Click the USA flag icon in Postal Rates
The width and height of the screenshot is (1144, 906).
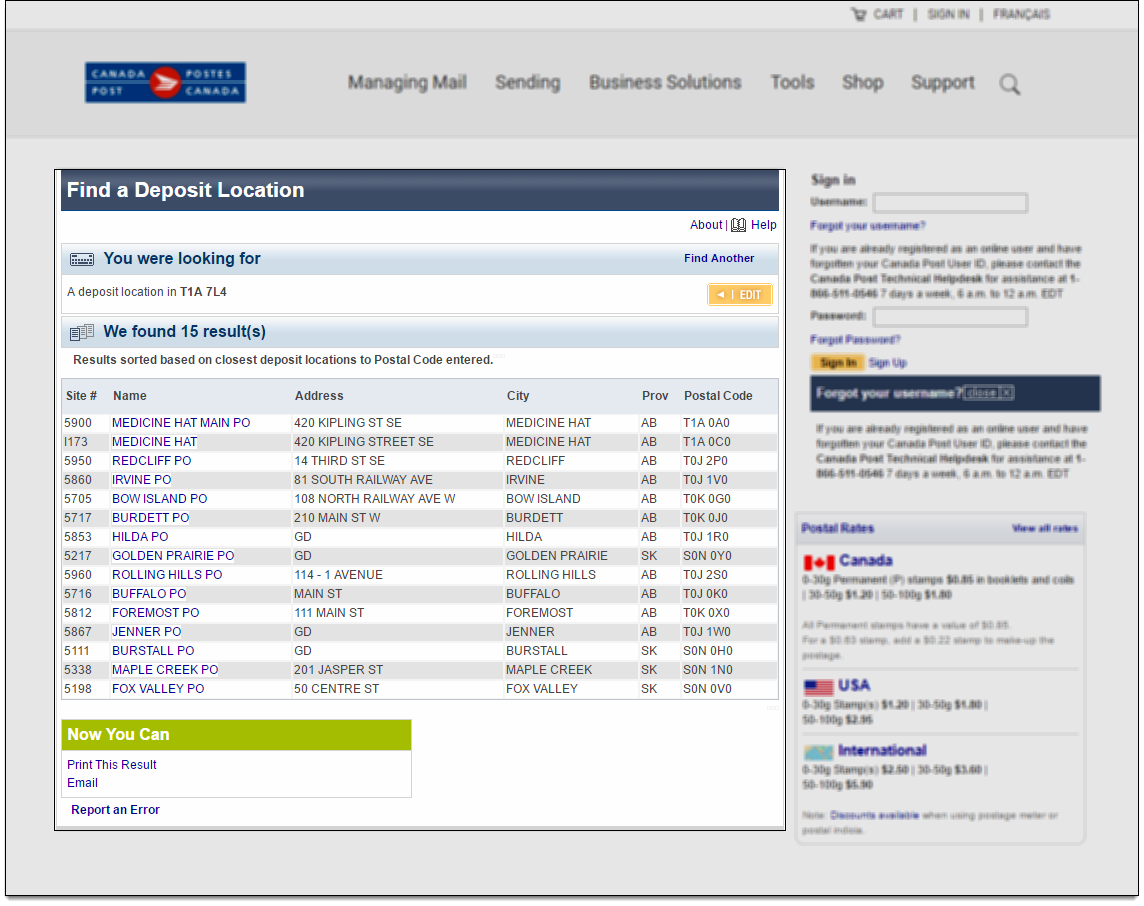[818, 687]
